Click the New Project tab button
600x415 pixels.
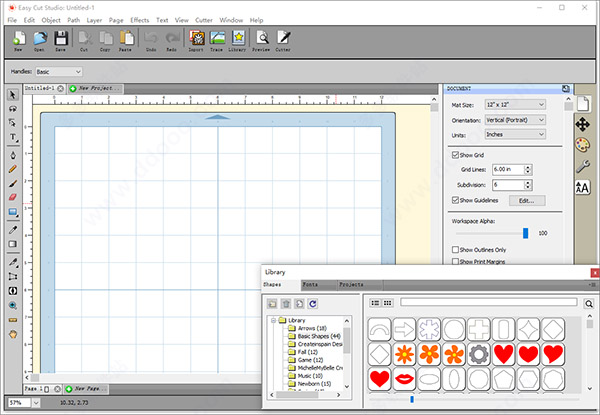coord(95,88)
